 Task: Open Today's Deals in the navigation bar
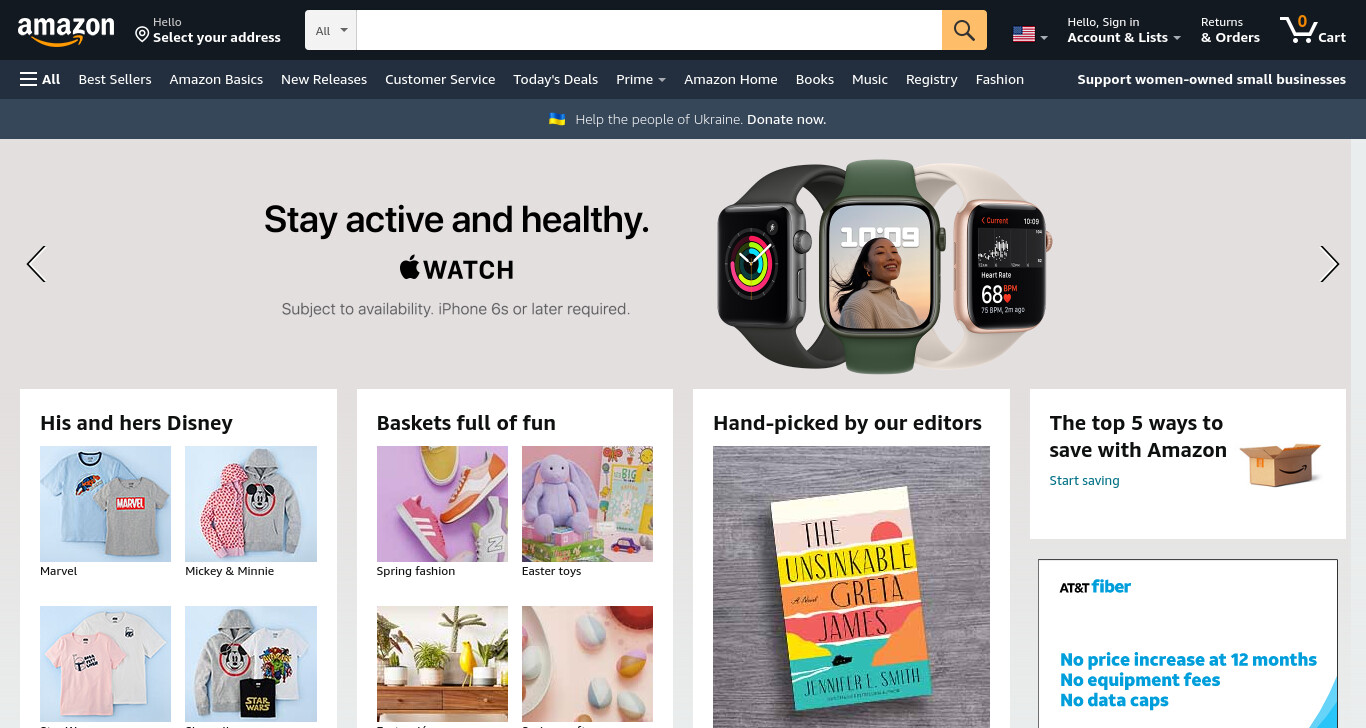(x=555, y=79)
